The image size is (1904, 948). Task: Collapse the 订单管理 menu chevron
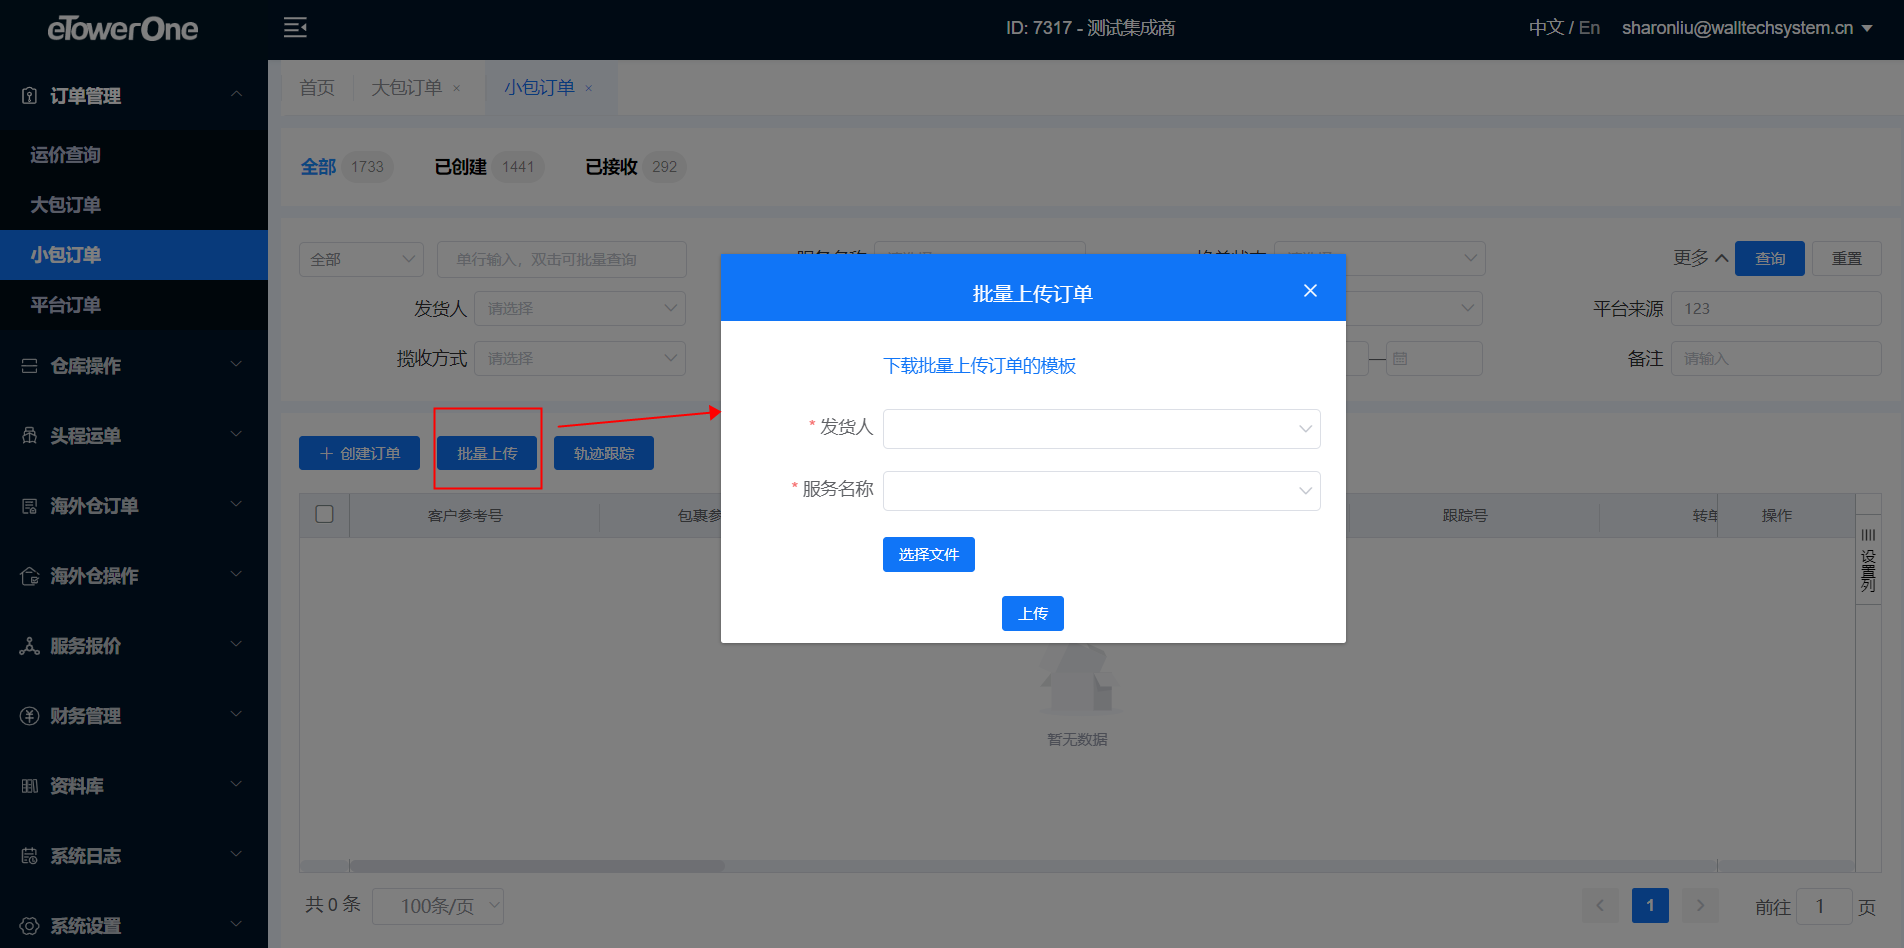point(237,94)
